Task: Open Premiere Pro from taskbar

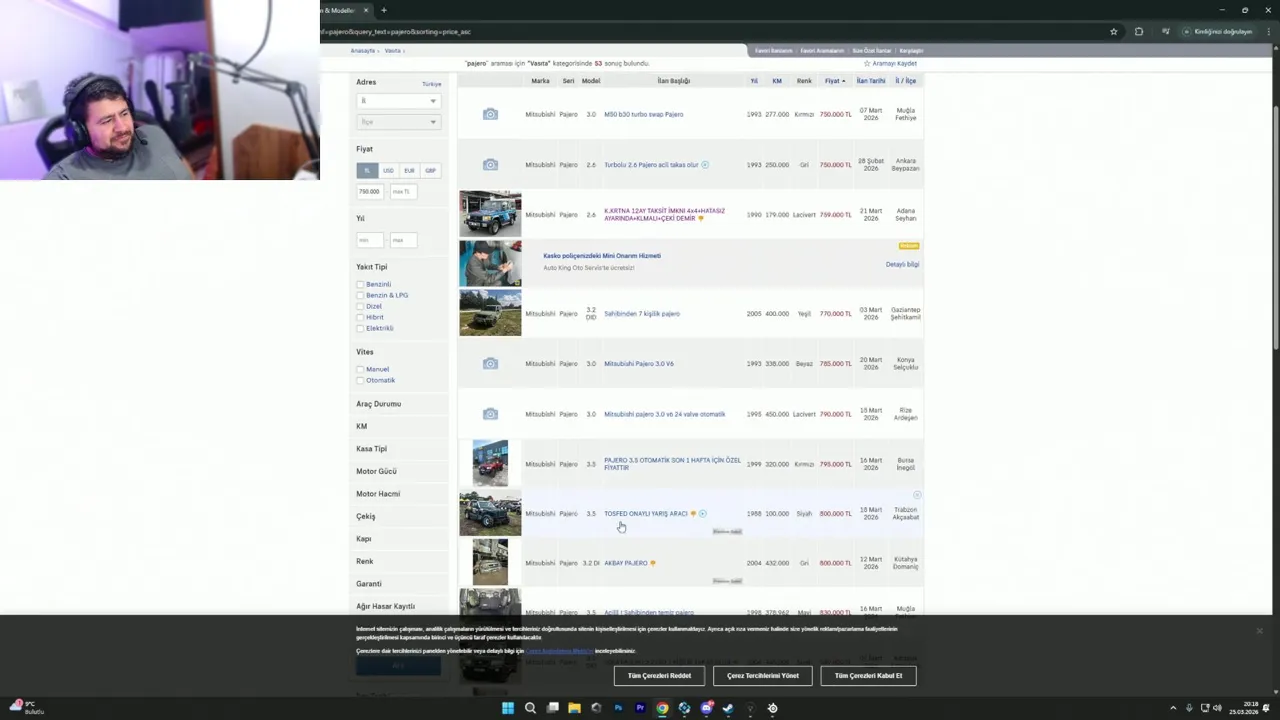Action: coord(640,708)
